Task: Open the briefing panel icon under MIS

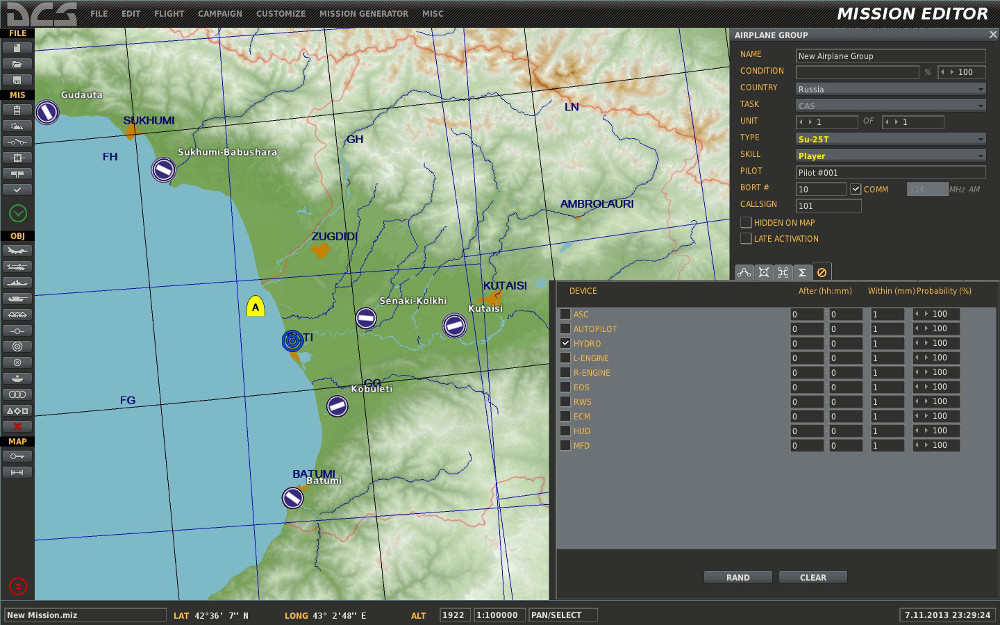Action: (x=17, y=110)
